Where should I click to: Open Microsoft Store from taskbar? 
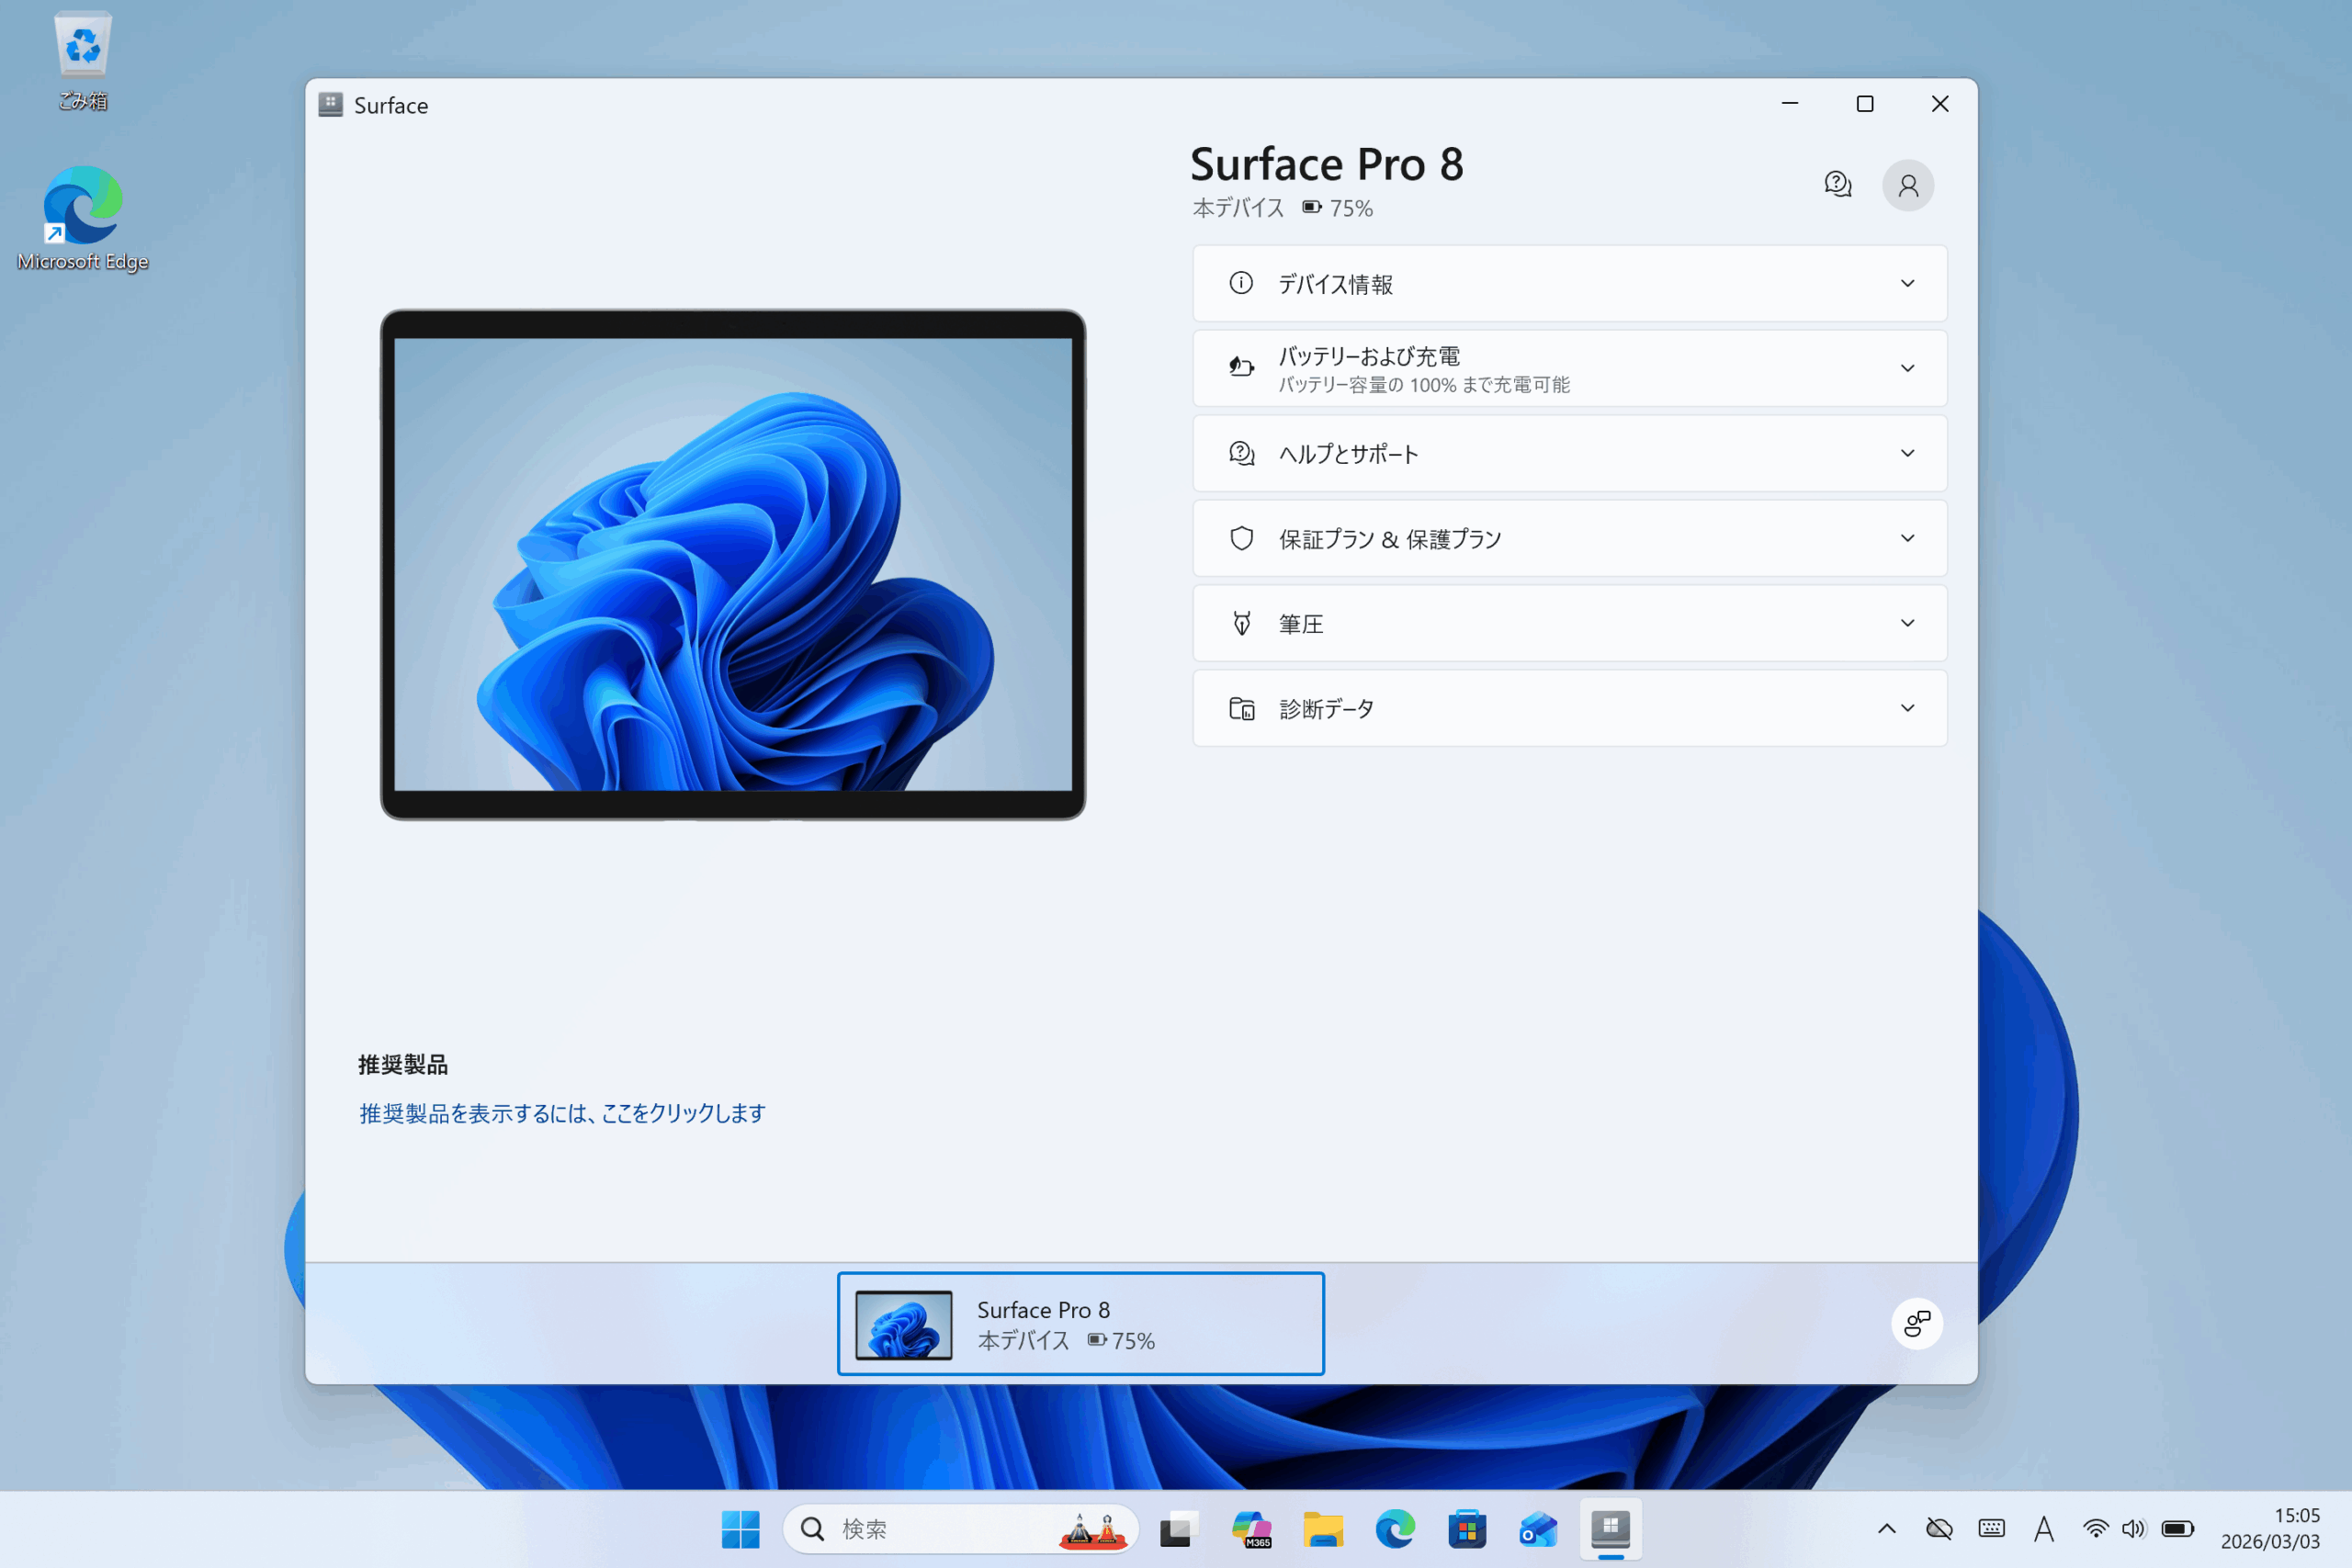point(1466,1529)
